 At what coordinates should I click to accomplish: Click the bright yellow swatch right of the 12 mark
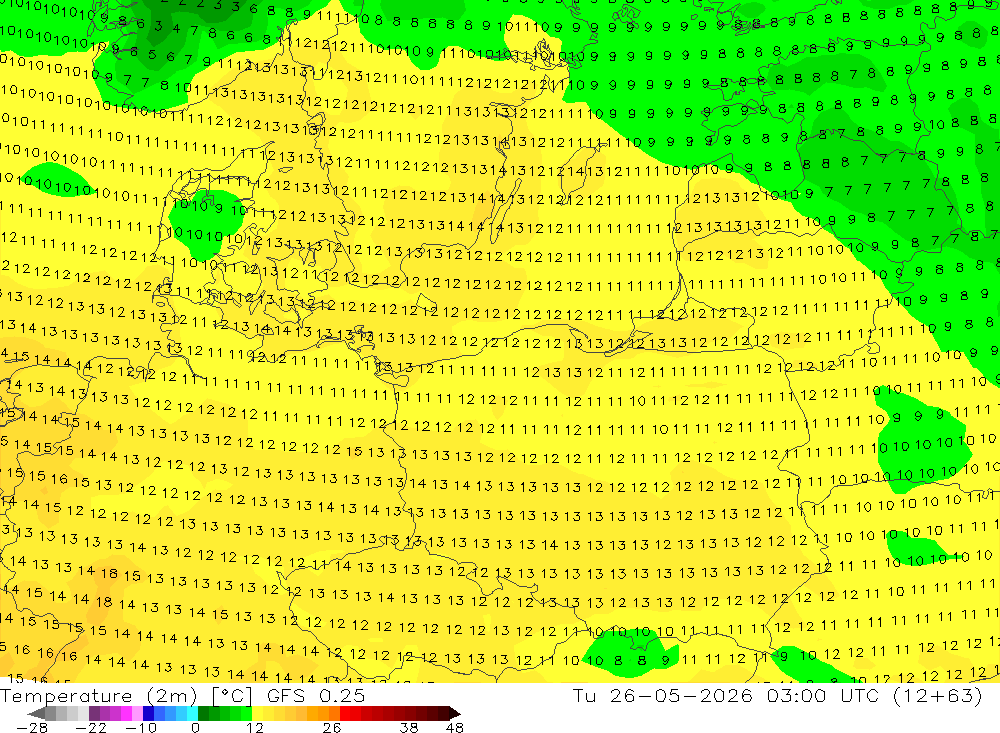tap(258, 713)
